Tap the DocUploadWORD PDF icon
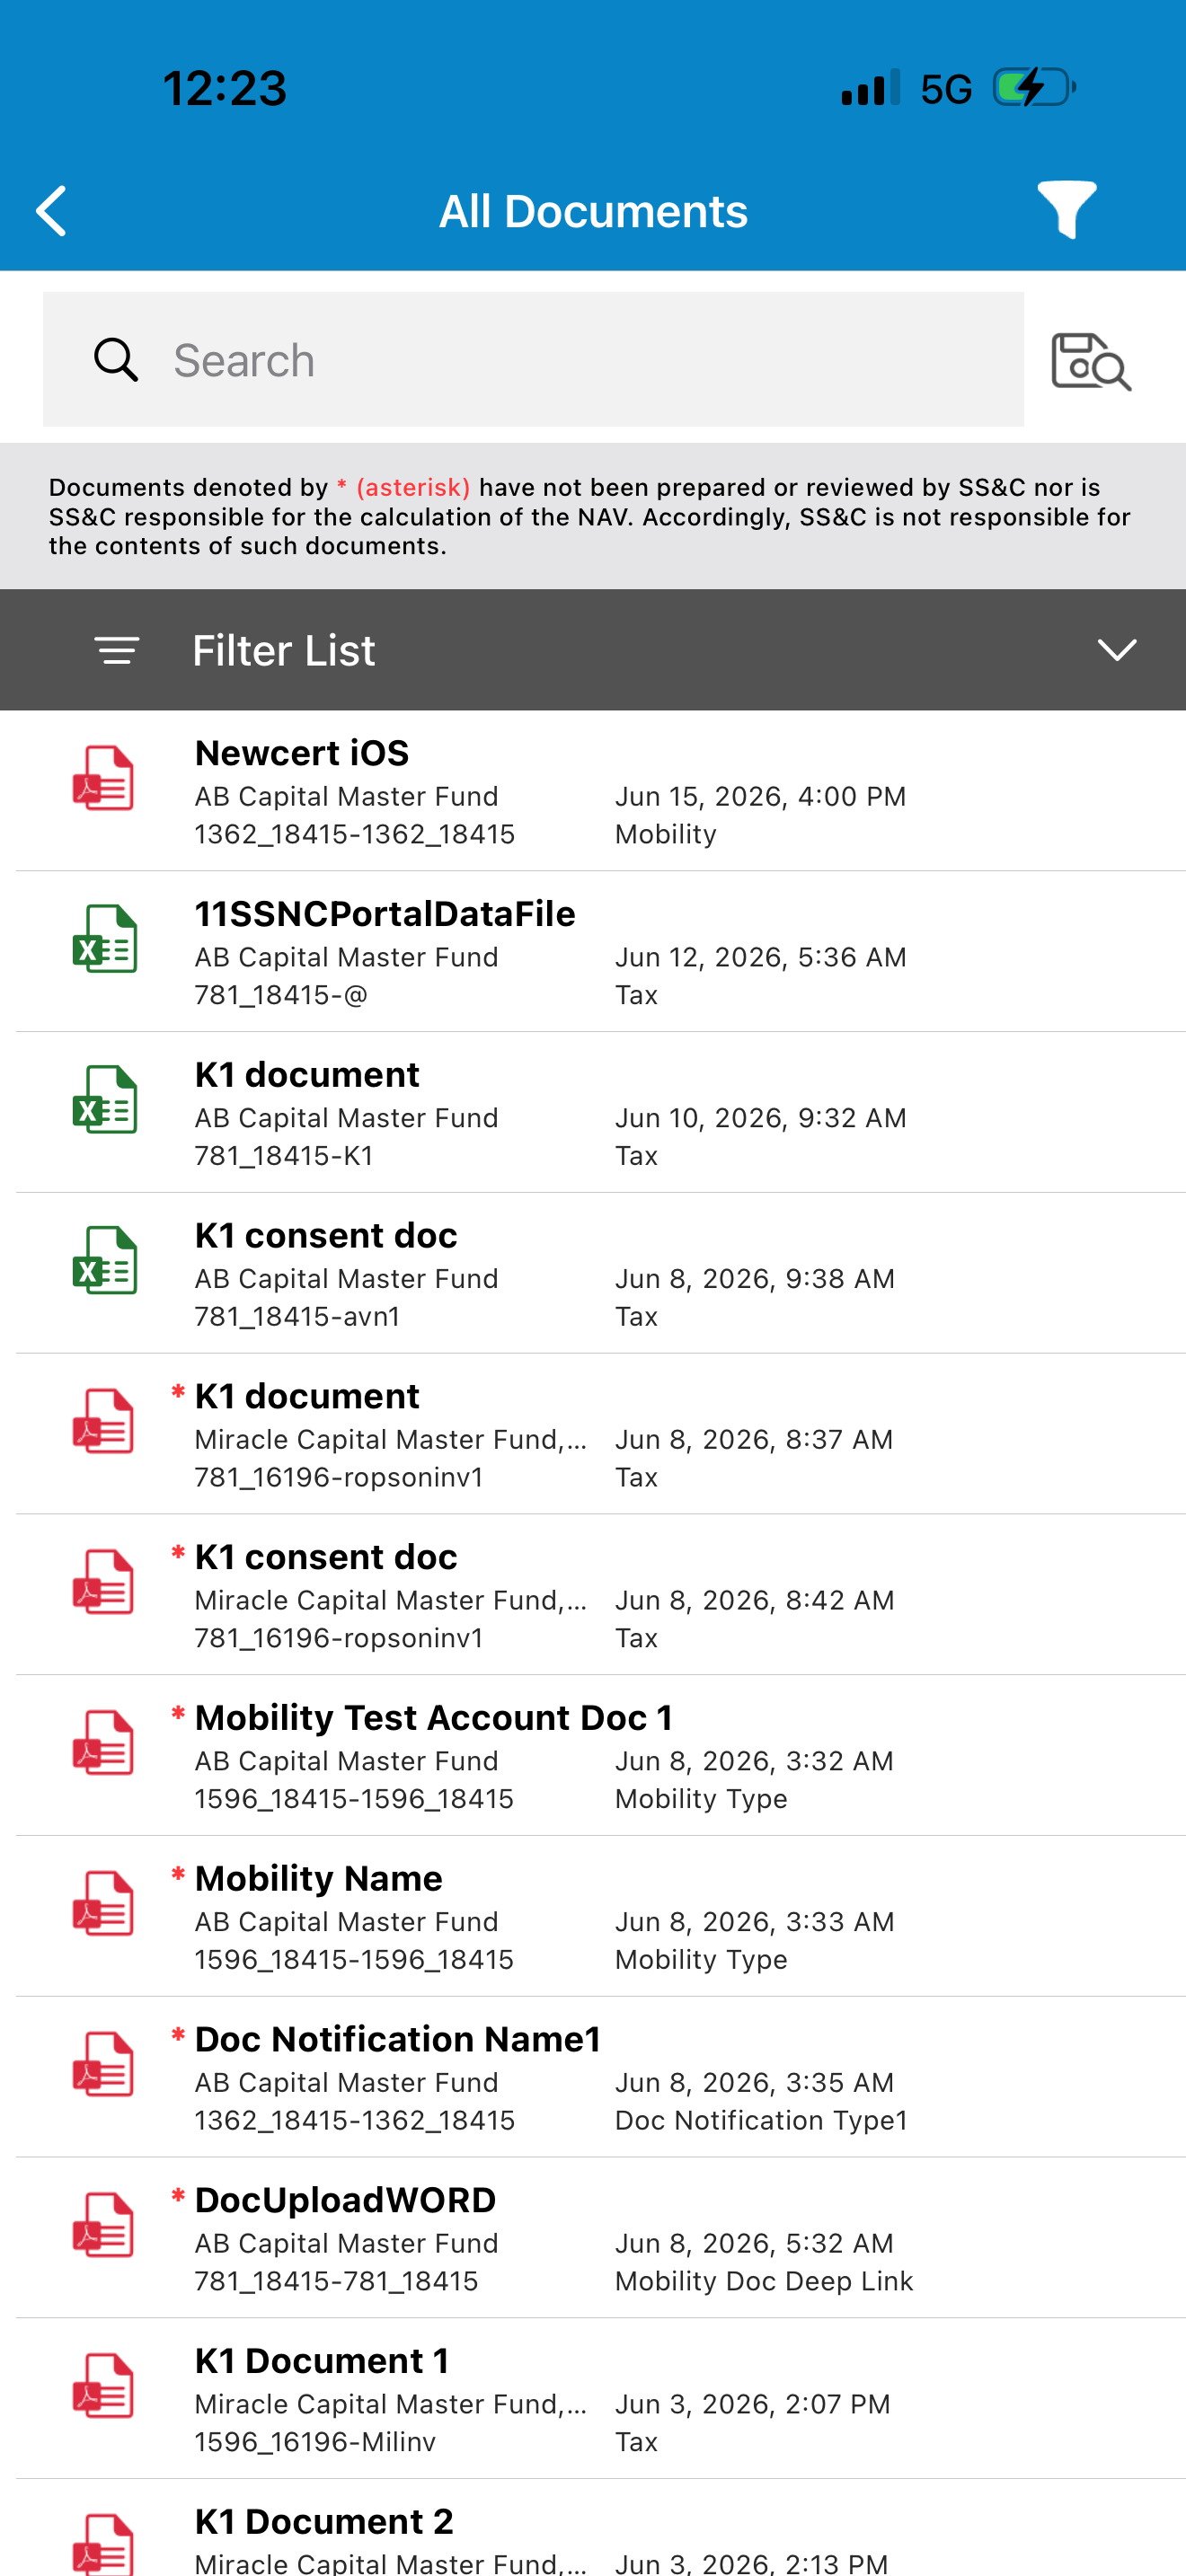The image size is (1186, 2576). pos(104,2225)
